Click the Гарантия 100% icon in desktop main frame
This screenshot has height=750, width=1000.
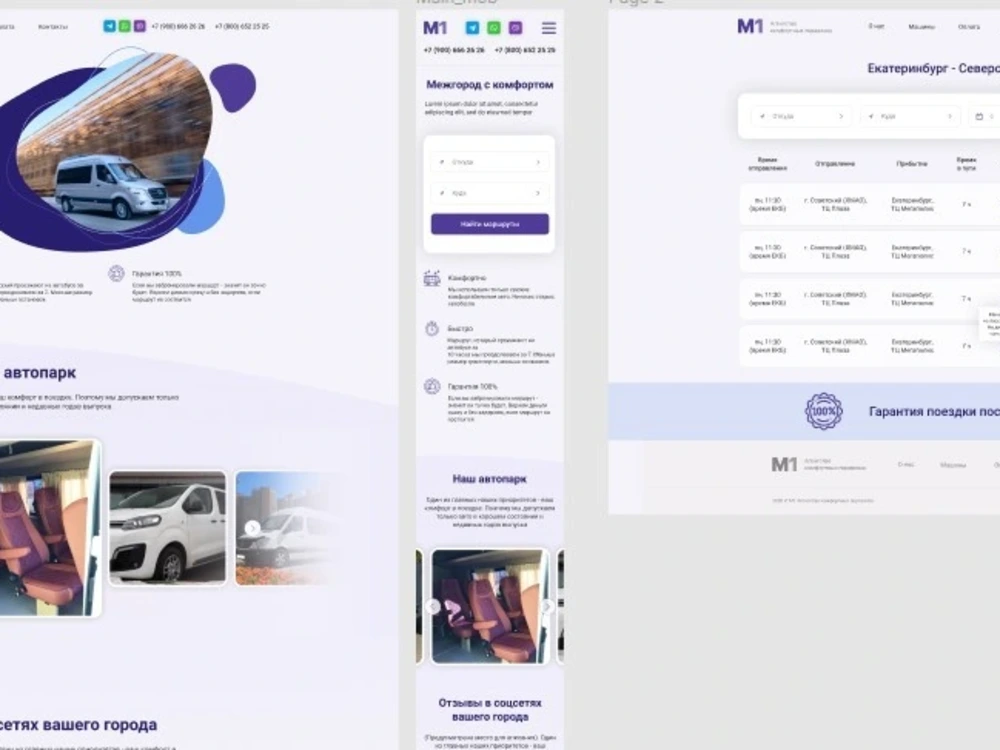click(116, 274)
